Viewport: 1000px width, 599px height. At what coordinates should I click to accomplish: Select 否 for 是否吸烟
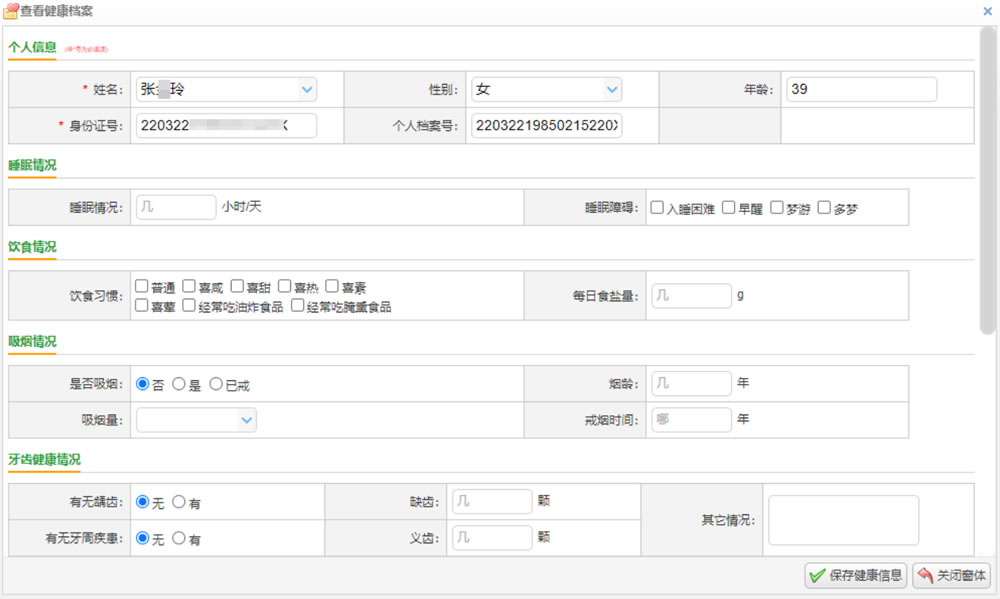pos(143,384)
